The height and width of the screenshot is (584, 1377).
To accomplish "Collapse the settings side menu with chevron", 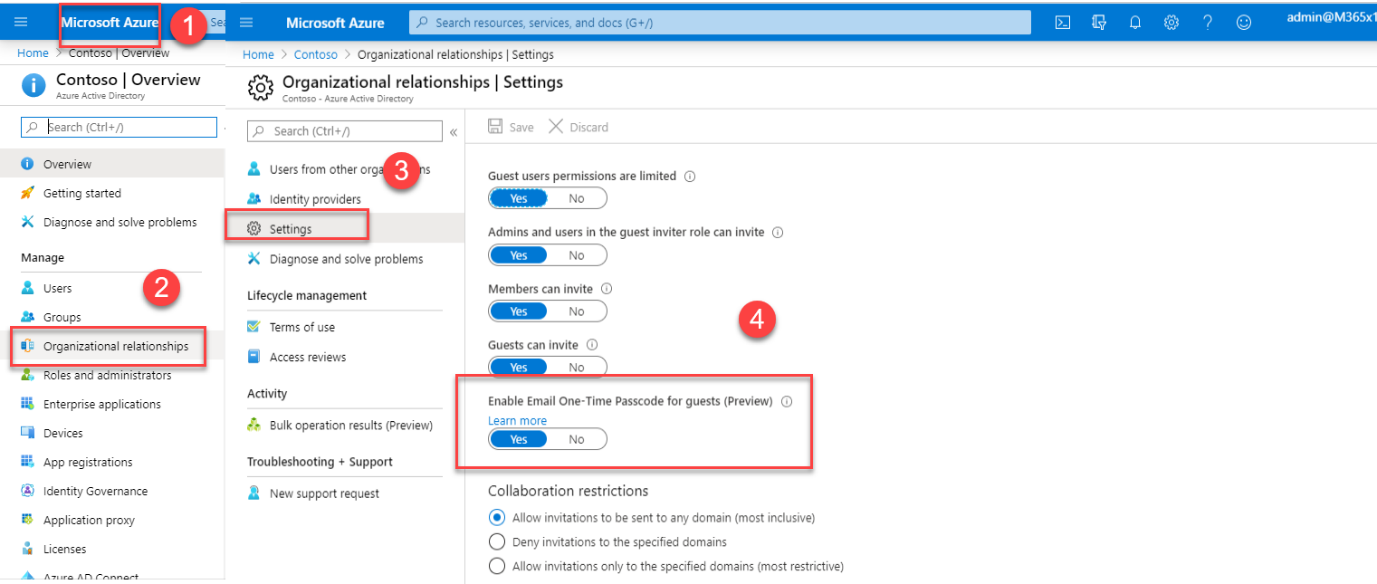I will click(x=453, y=132).
